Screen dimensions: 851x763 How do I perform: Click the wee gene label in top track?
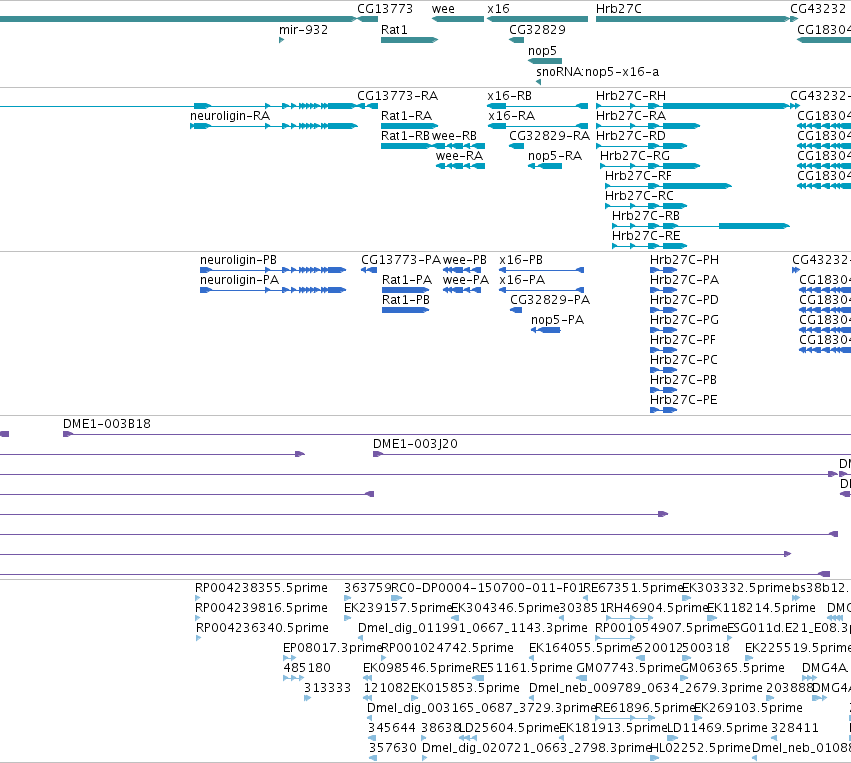coord(443,9)
